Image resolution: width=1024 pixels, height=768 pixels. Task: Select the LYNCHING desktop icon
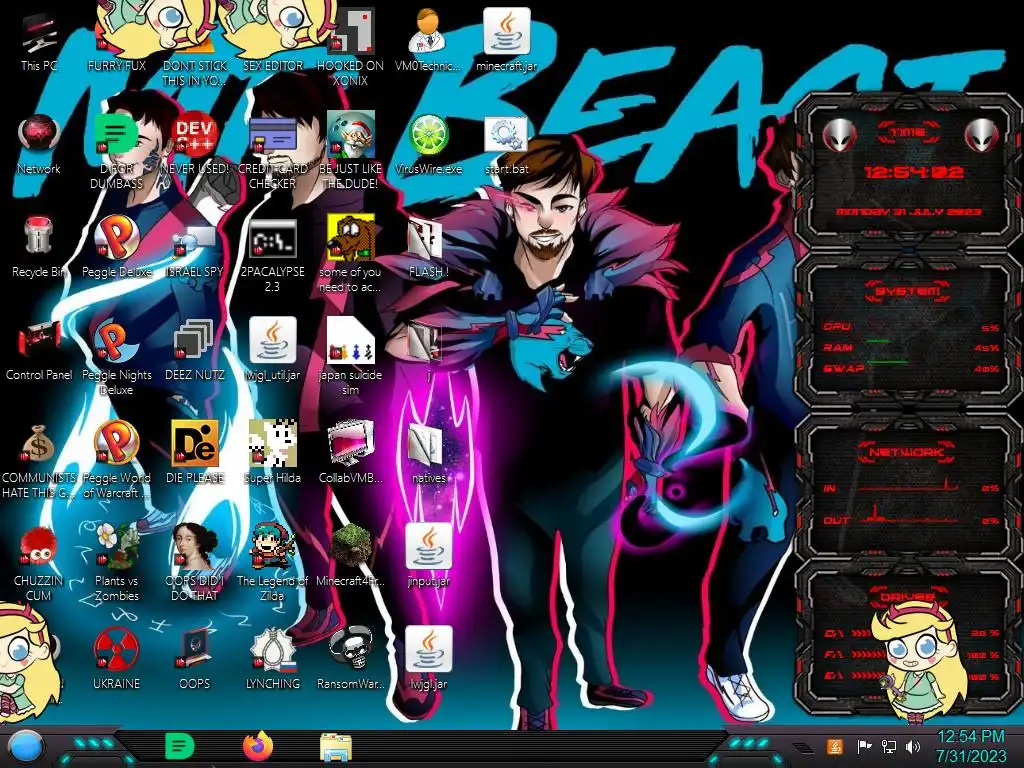272,660
